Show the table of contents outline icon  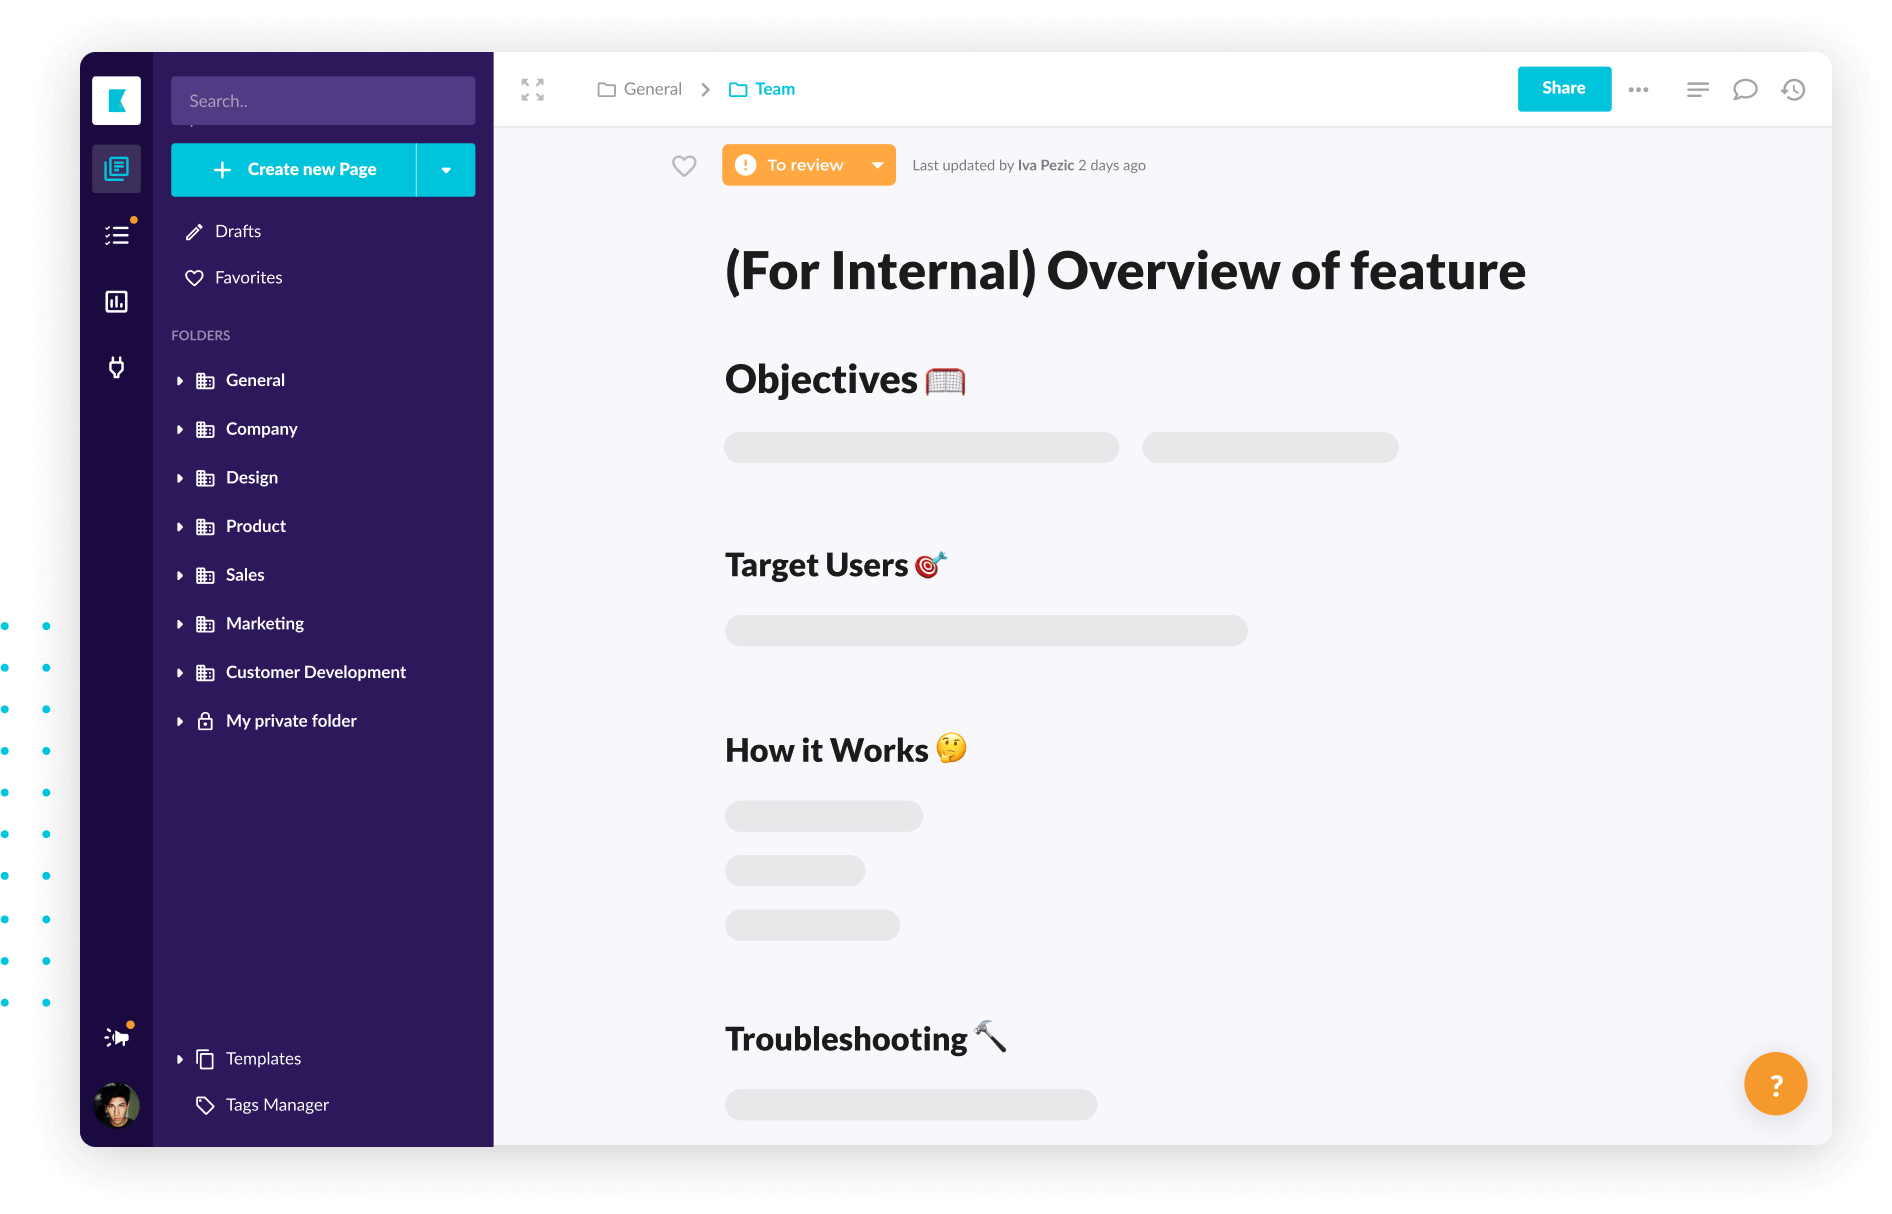click(x=1697, y=90)
